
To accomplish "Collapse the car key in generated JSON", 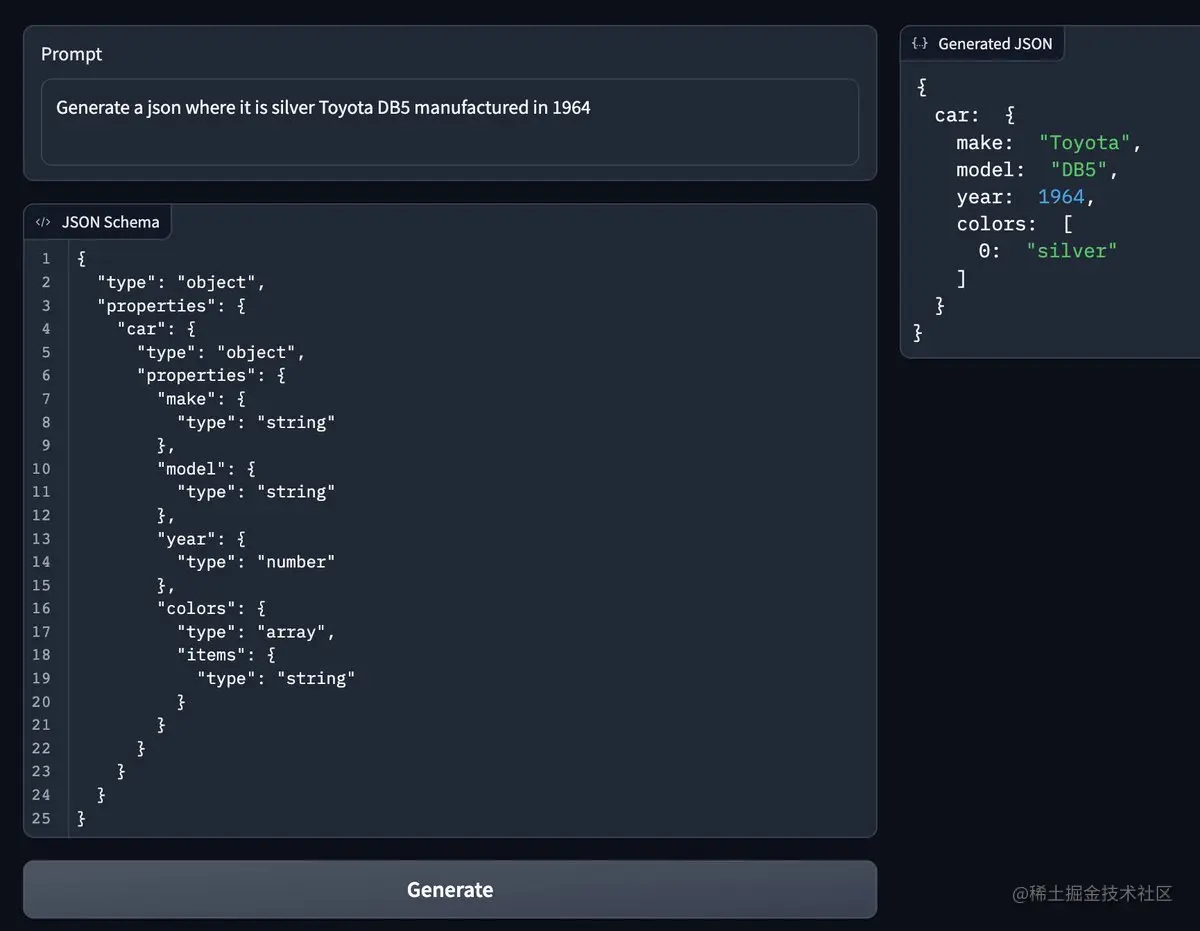I will 956,116.
